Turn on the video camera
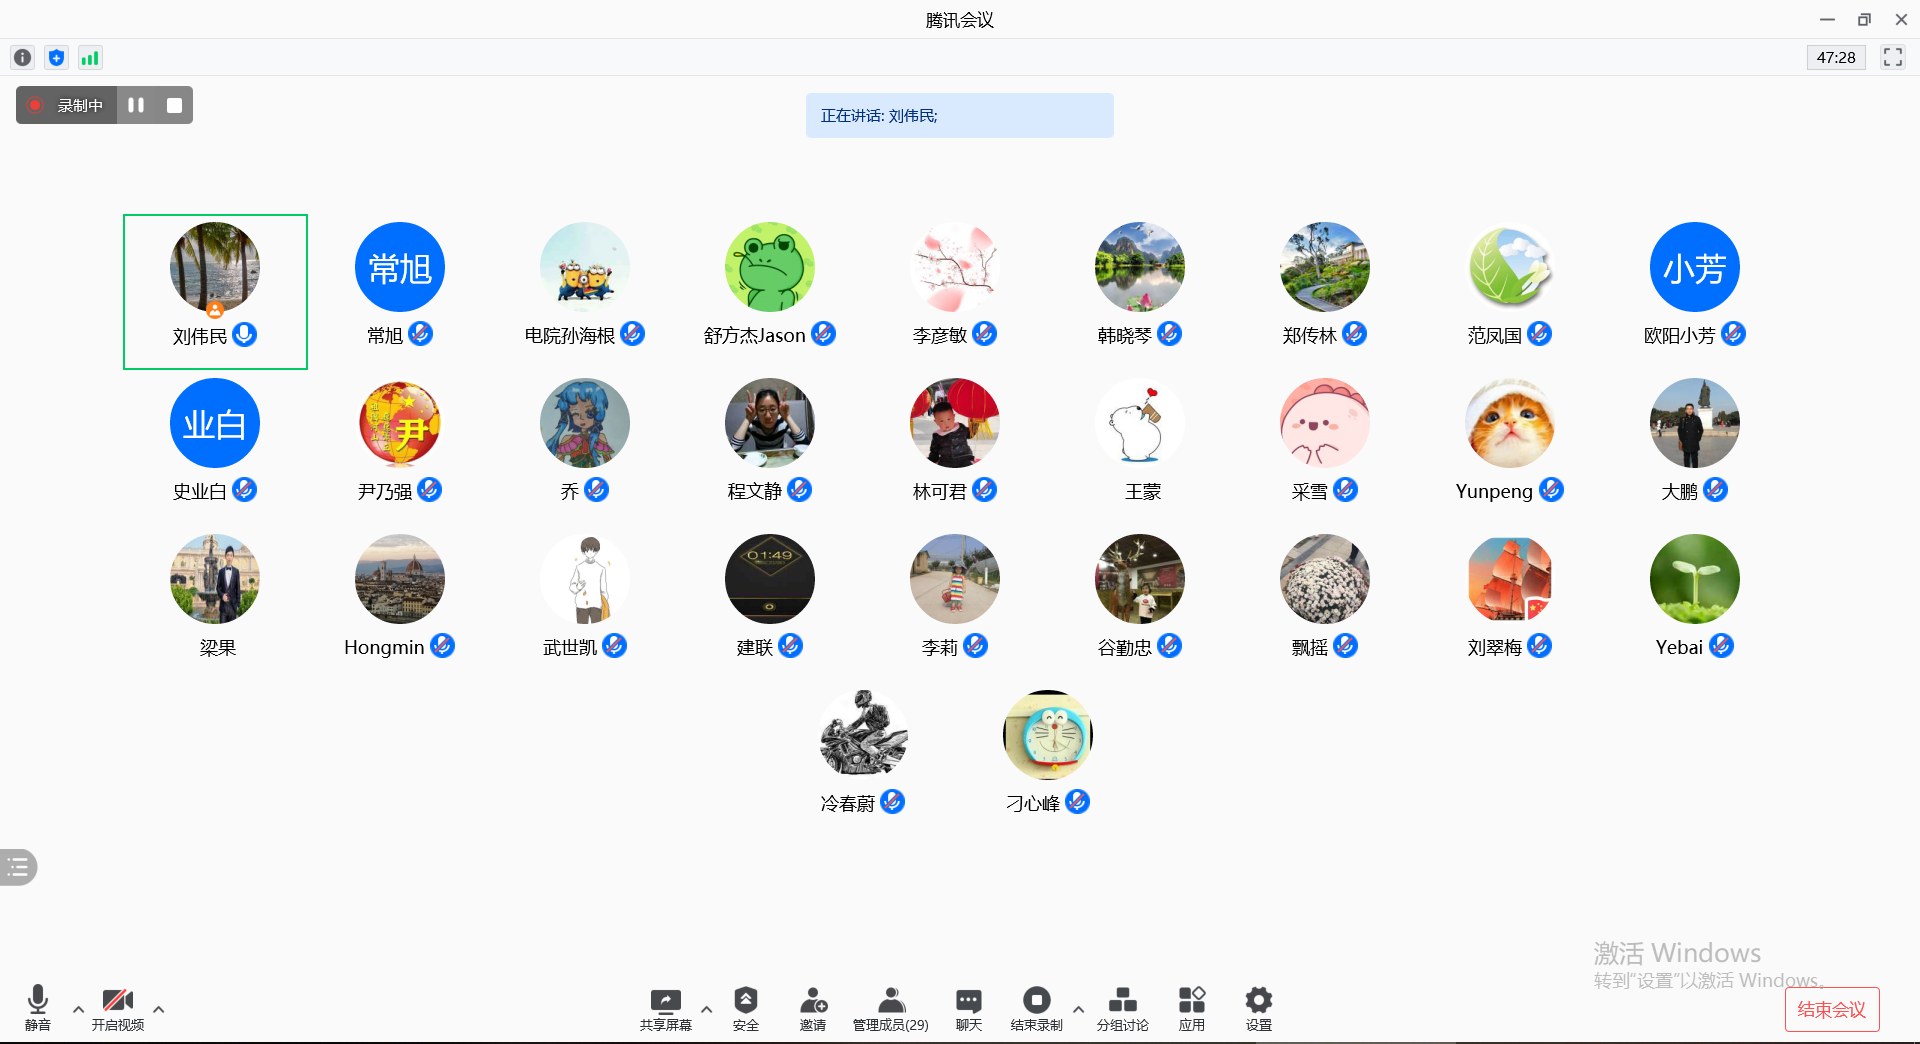Viewport: 1920px width, 1044px height. click(x=118, y=1008)
